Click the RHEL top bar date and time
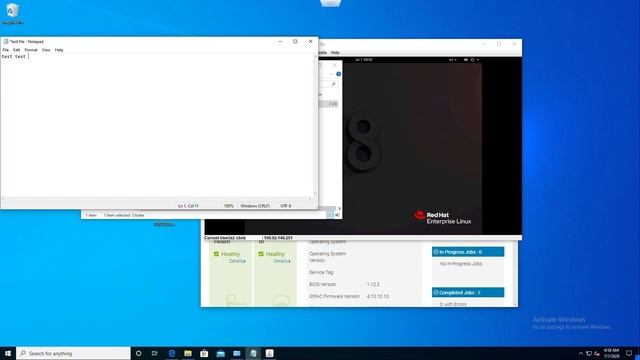 363,60
